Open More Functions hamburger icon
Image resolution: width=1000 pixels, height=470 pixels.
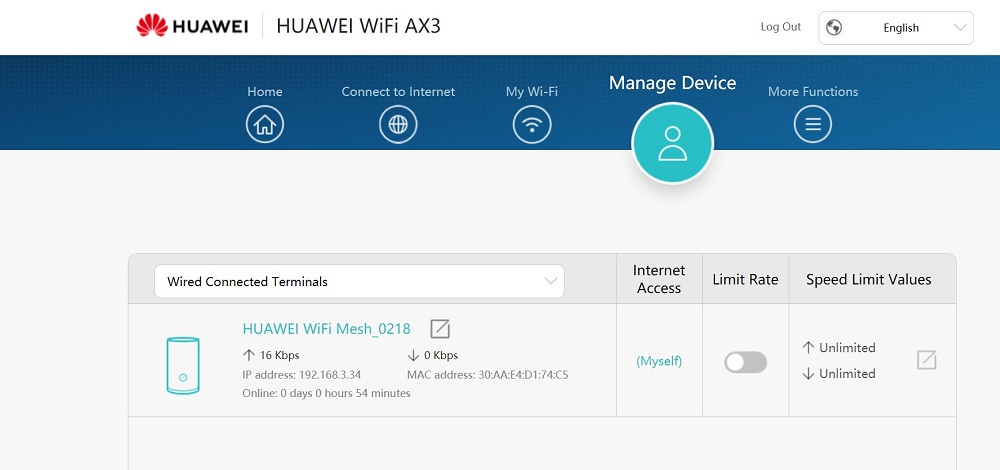(812, 124)
